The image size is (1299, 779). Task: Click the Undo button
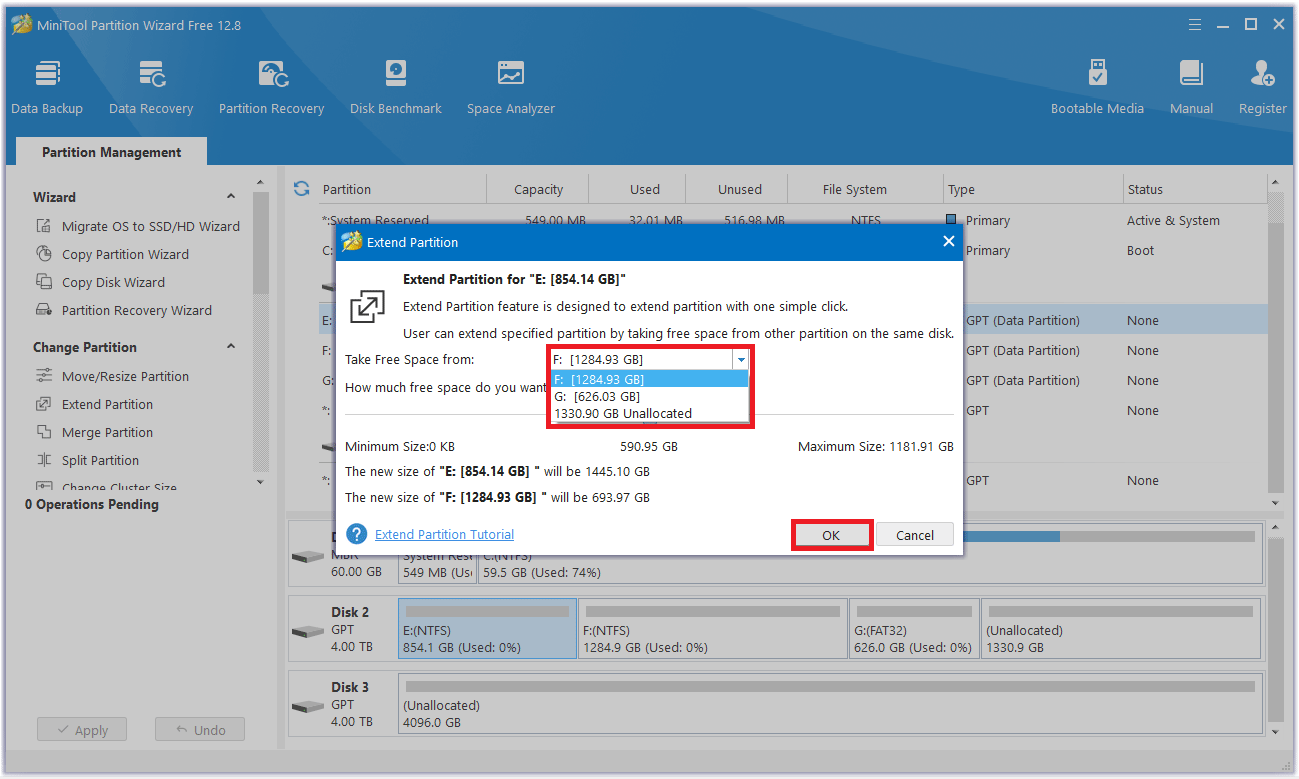pyautogui.click(x=200, y=730)
